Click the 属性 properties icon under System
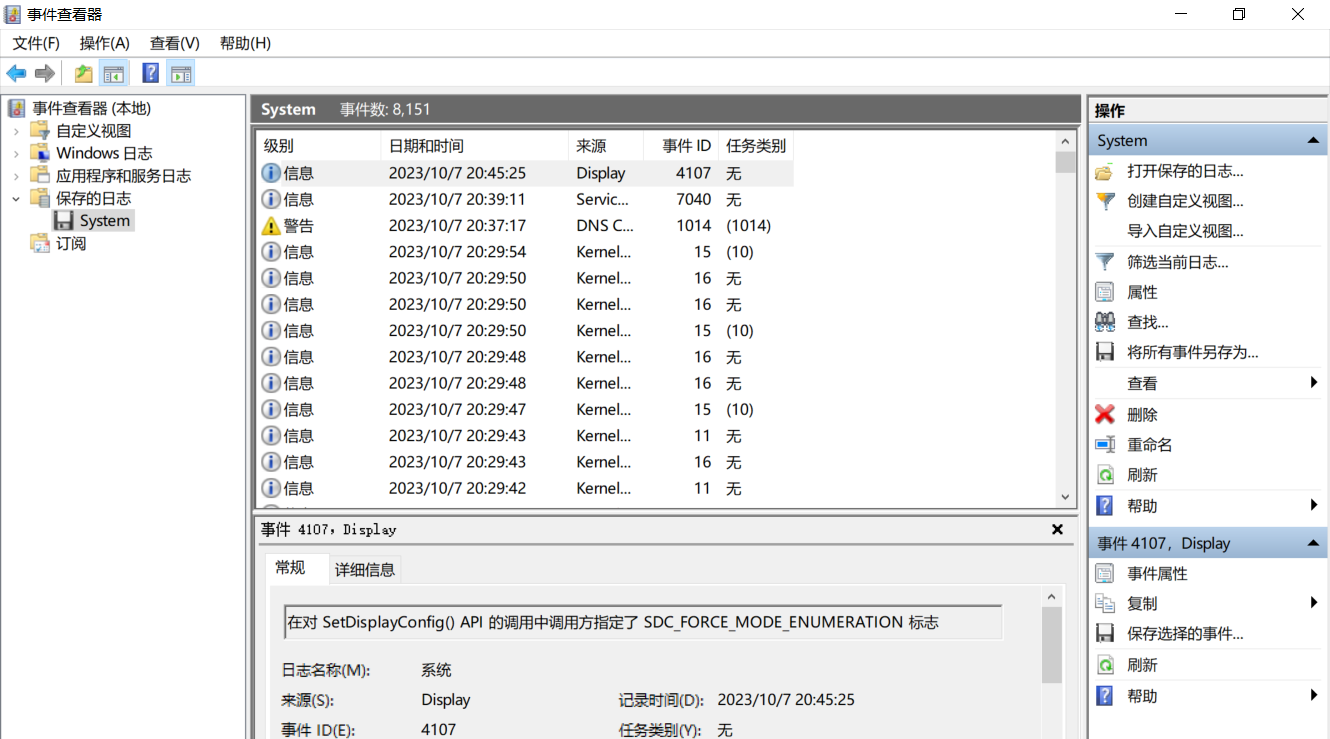 (x=1105, y=292)
